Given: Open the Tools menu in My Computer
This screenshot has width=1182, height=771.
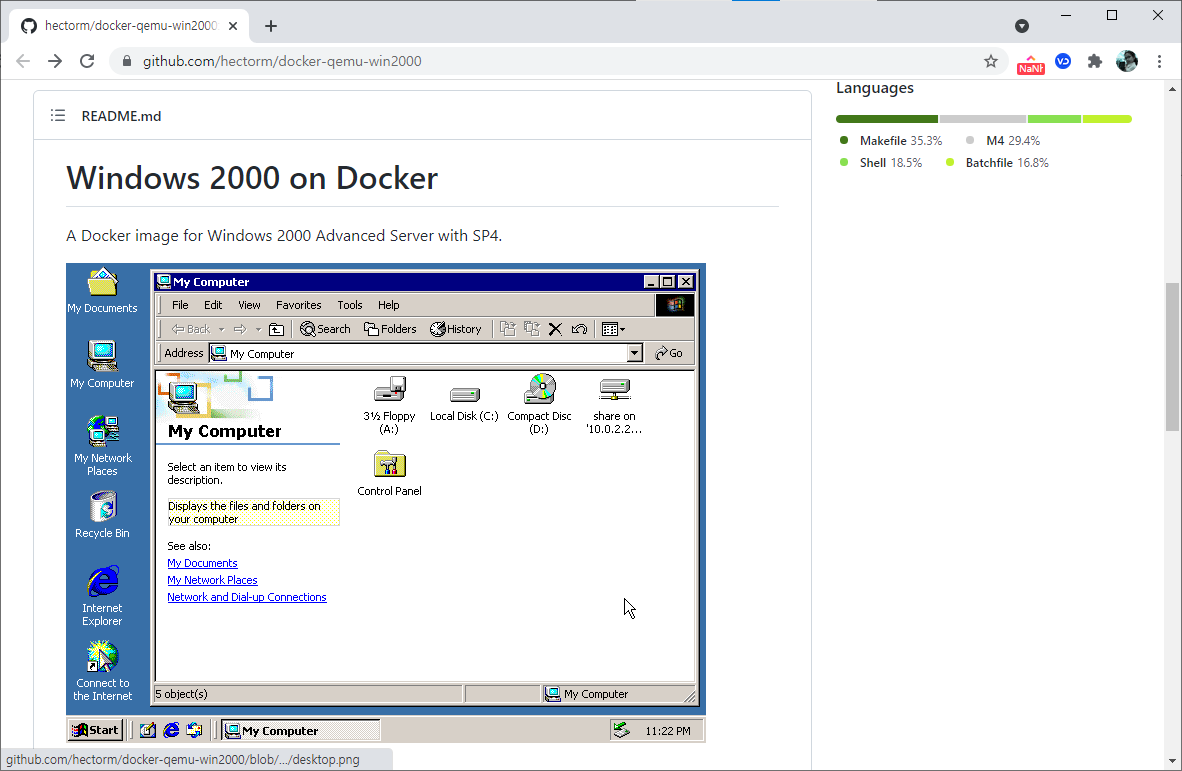Looking at the screenshot, I should click(350, 305).
